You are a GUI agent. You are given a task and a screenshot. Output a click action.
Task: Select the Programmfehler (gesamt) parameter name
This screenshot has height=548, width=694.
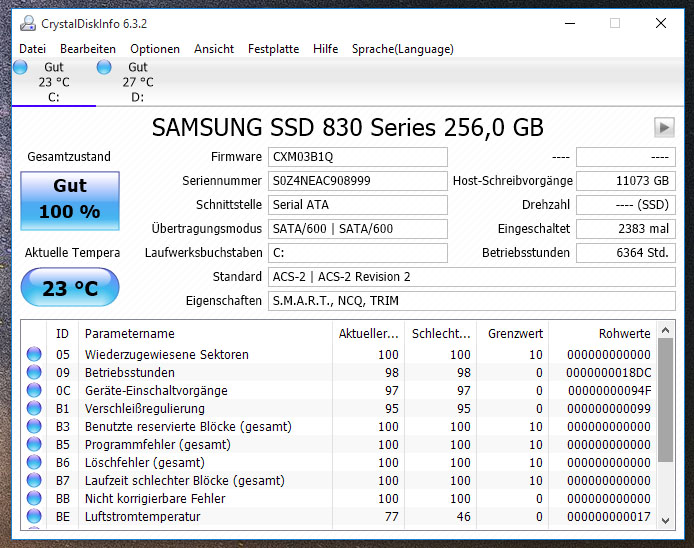(158, 444)
